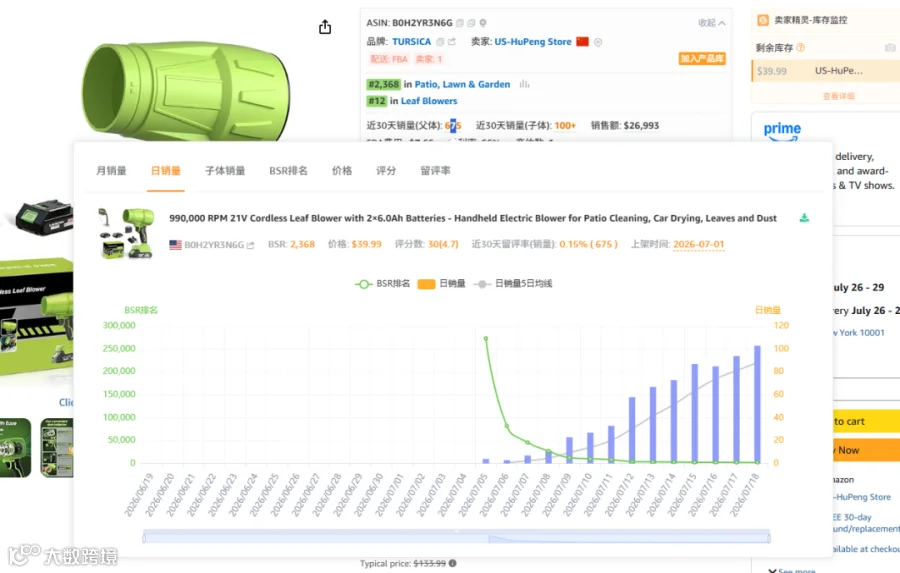This screenshot has width=900, height=573.
Task: Open the 子体销量 tab
Action: tap(225, 171)
